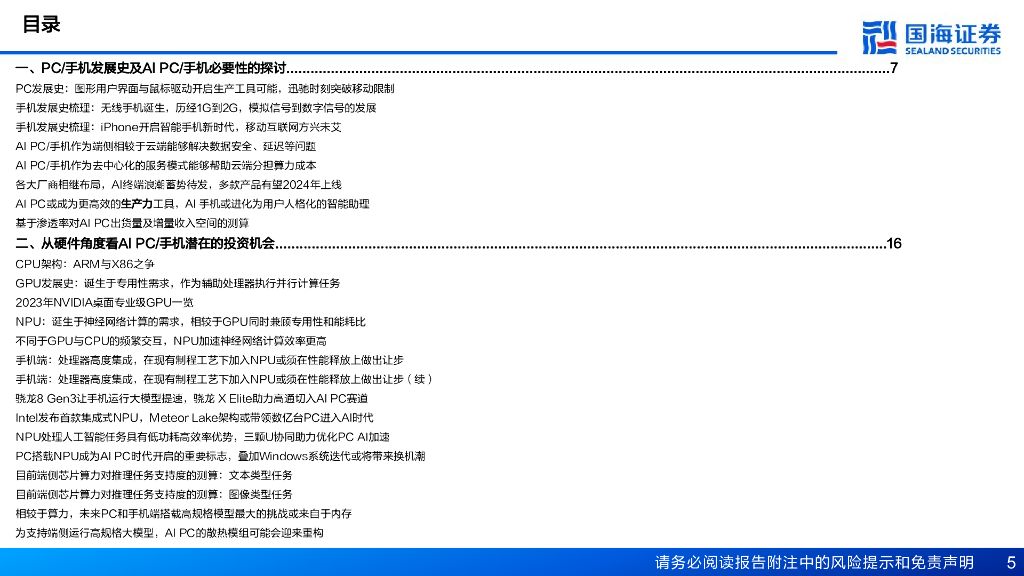Select line 手机发展史梳理：无线手机诞生
This screenshot has width=1024, height=576.
[x=196, y=108]
